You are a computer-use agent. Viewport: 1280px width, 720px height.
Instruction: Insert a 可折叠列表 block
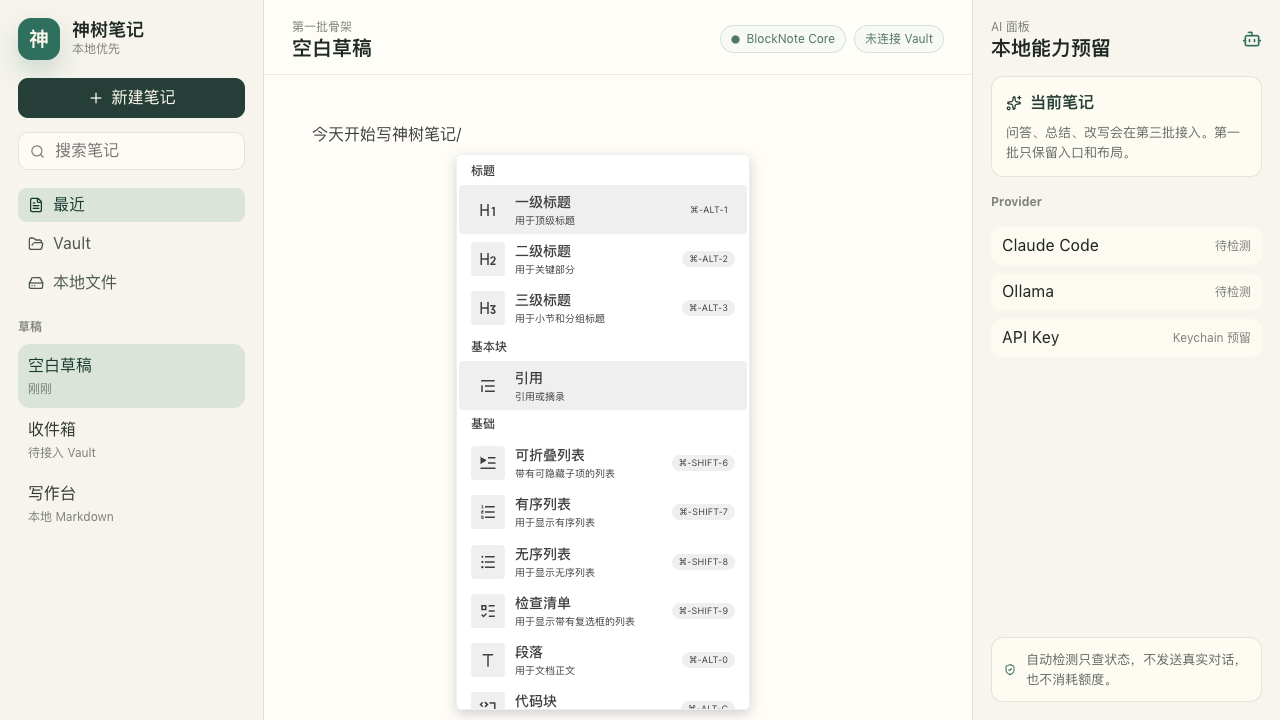603,463
